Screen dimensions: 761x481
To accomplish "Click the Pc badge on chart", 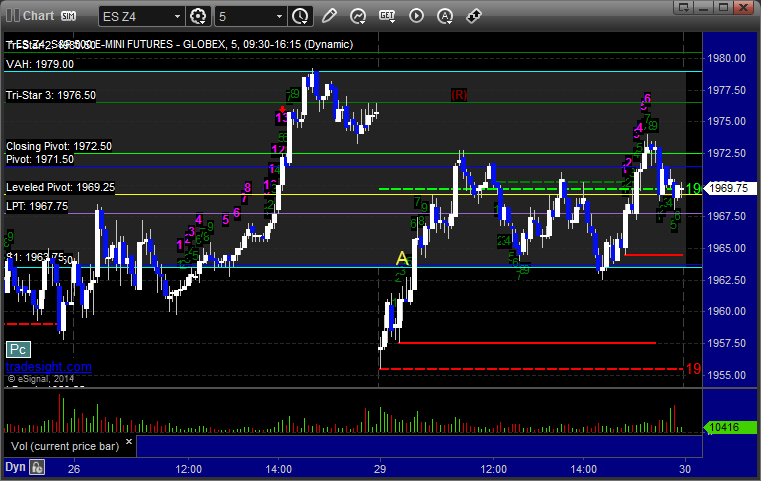I will point(18,349).
